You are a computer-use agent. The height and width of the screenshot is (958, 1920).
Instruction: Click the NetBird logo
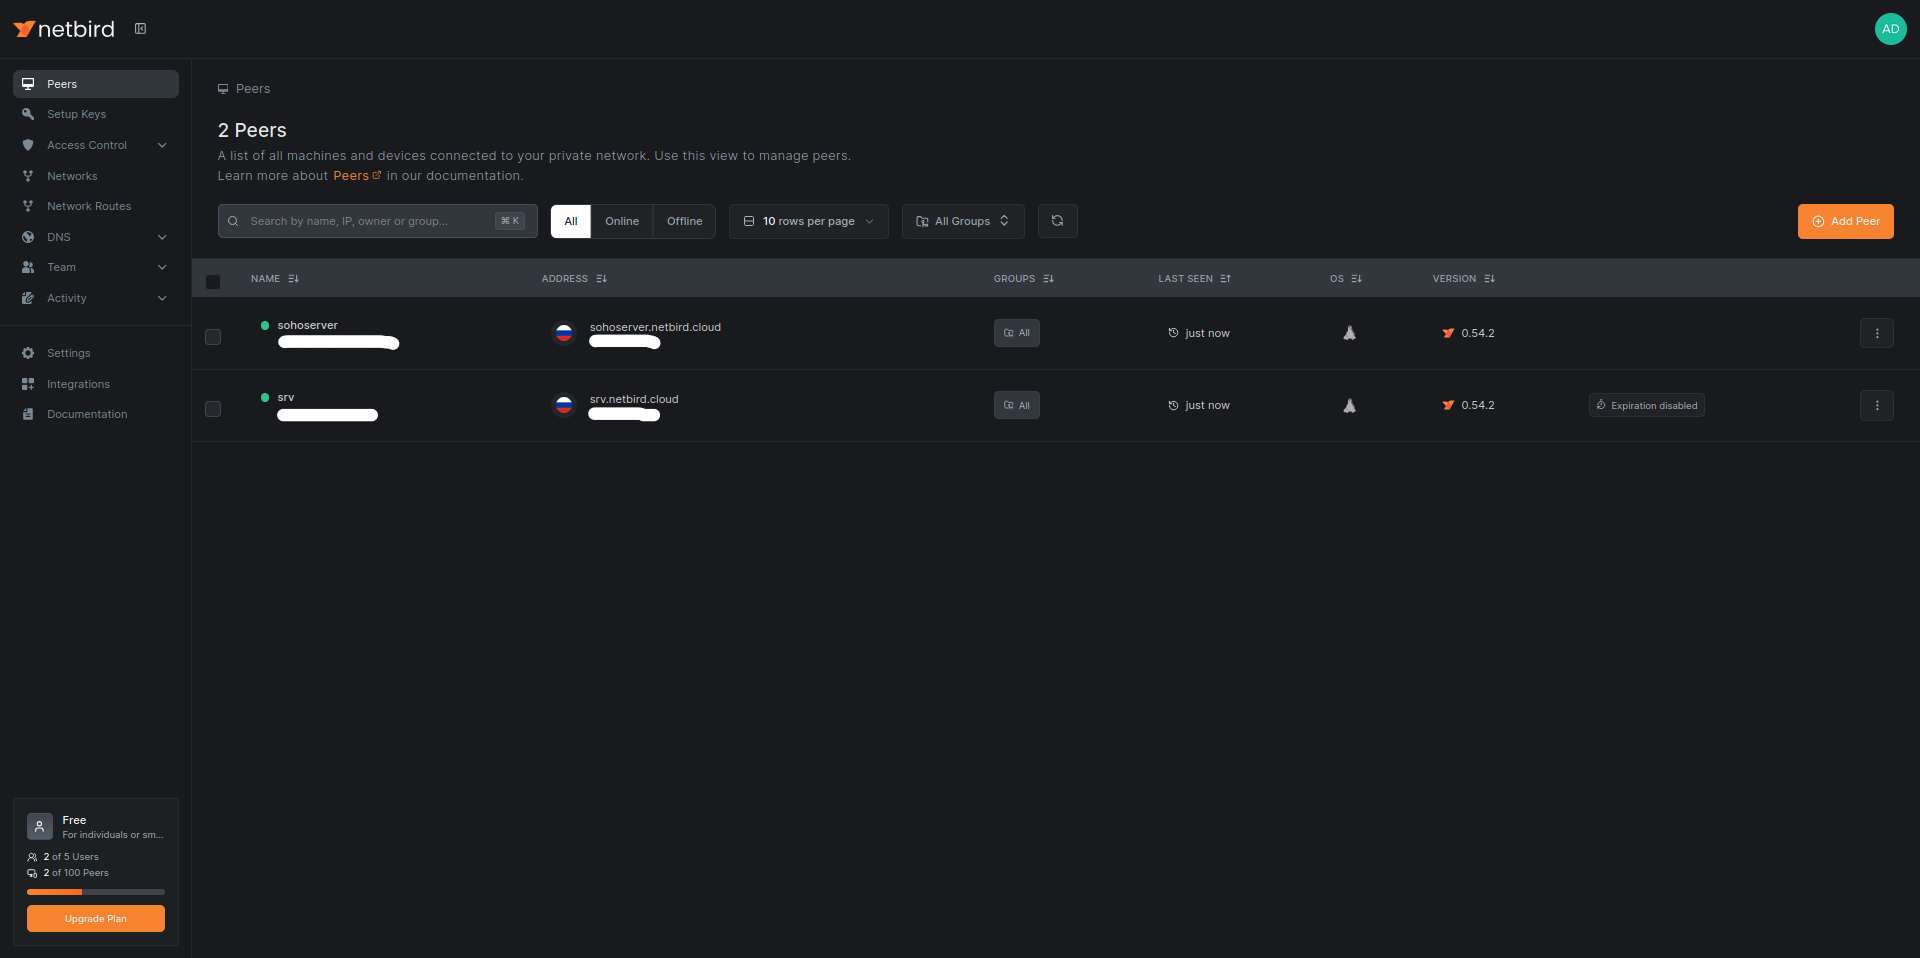coord(64,28)
